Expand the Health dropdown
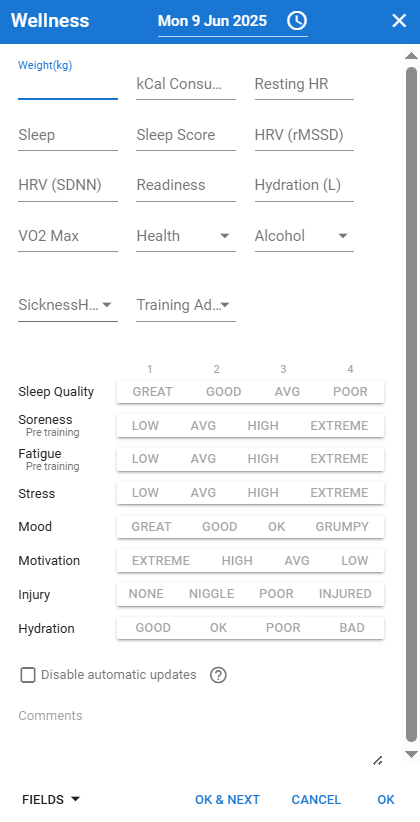The image size is (420, 822). [x=186, y=236]
